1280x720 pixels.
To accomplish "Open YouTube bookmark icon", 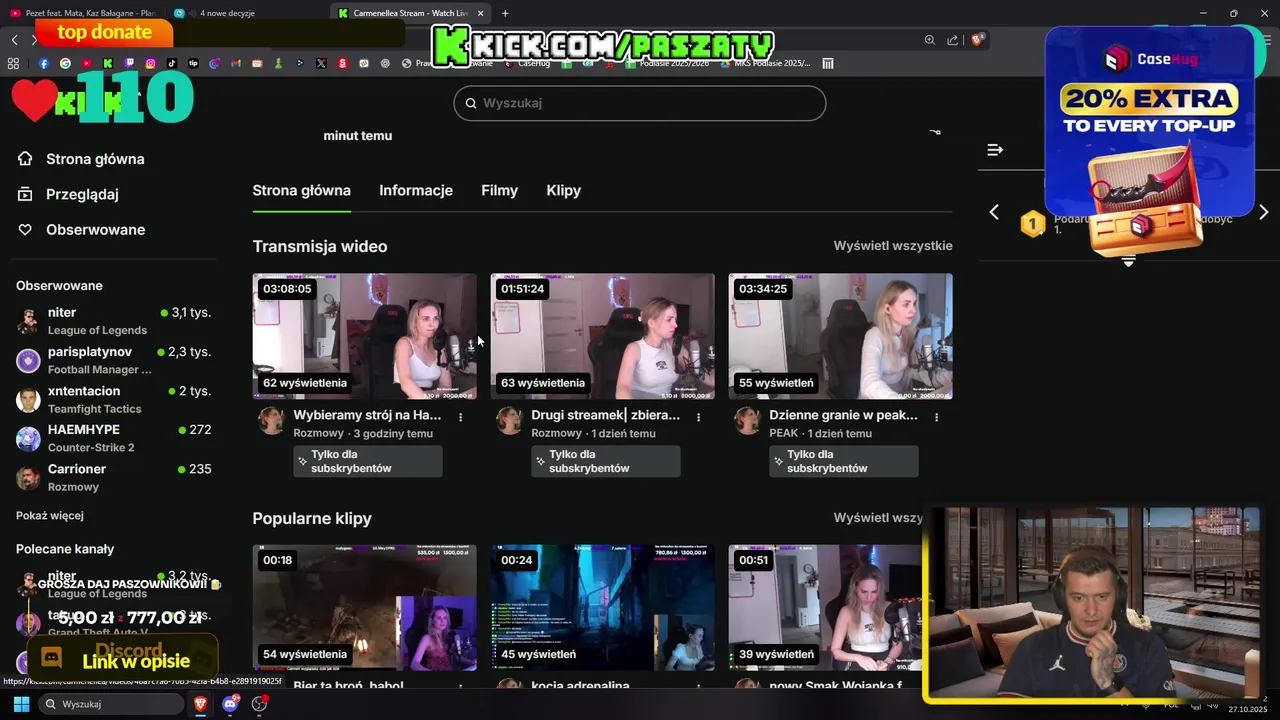I will pos(87,63).
